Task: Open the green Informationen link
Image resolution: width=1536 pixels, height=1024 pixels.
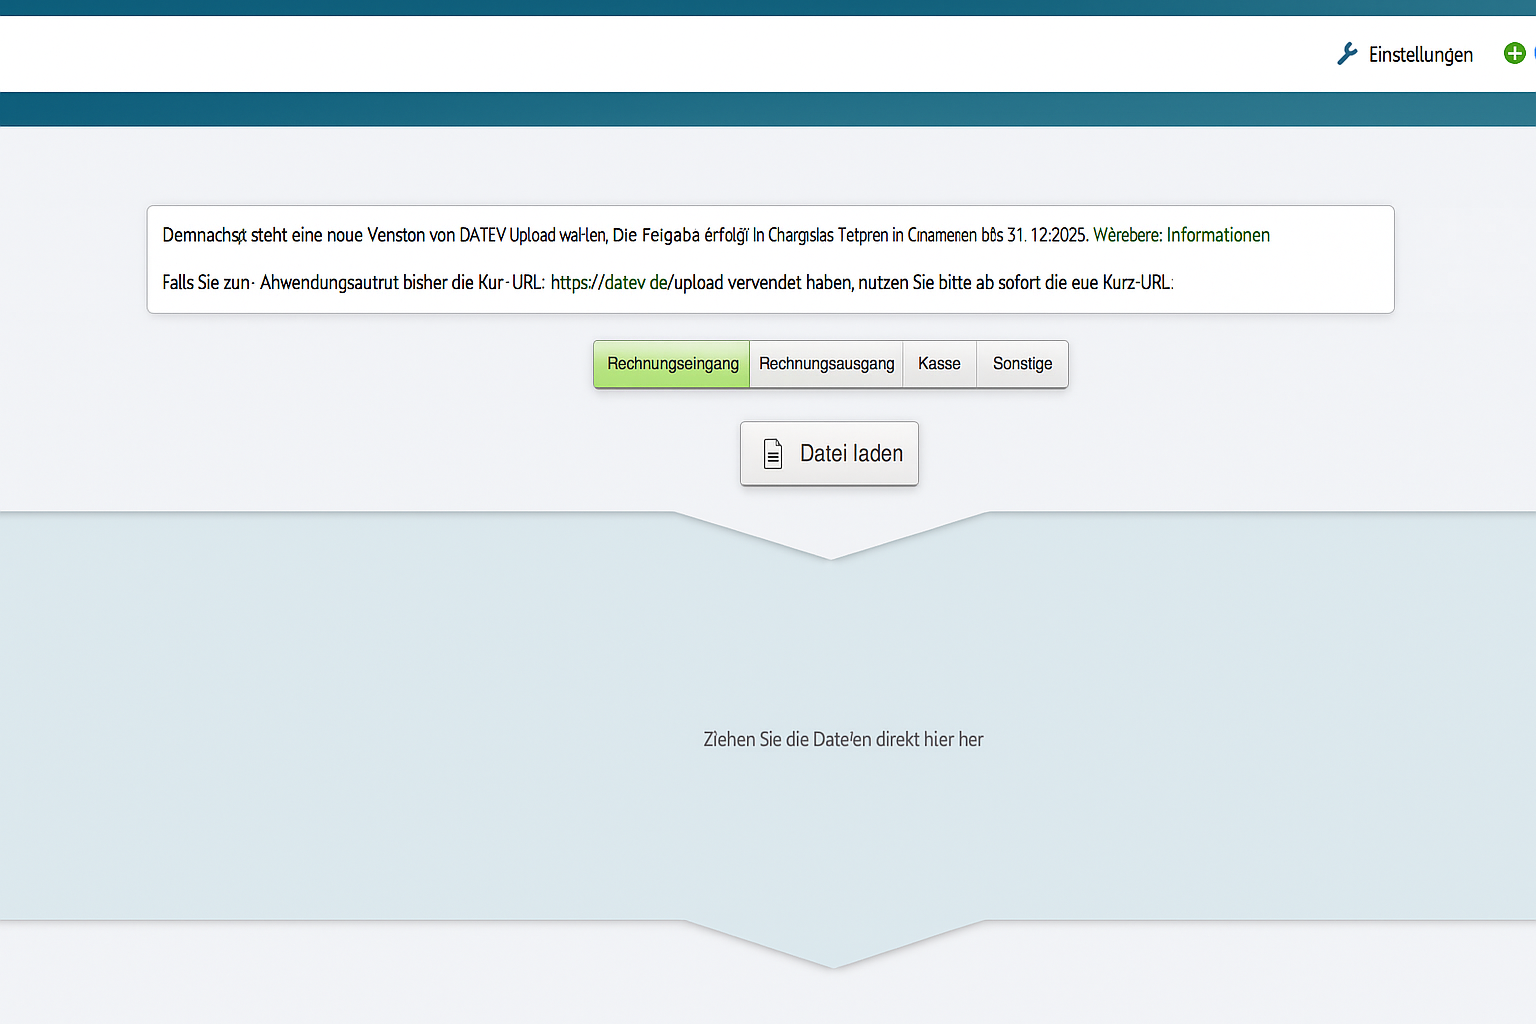Action: [x=1217, y=235]
